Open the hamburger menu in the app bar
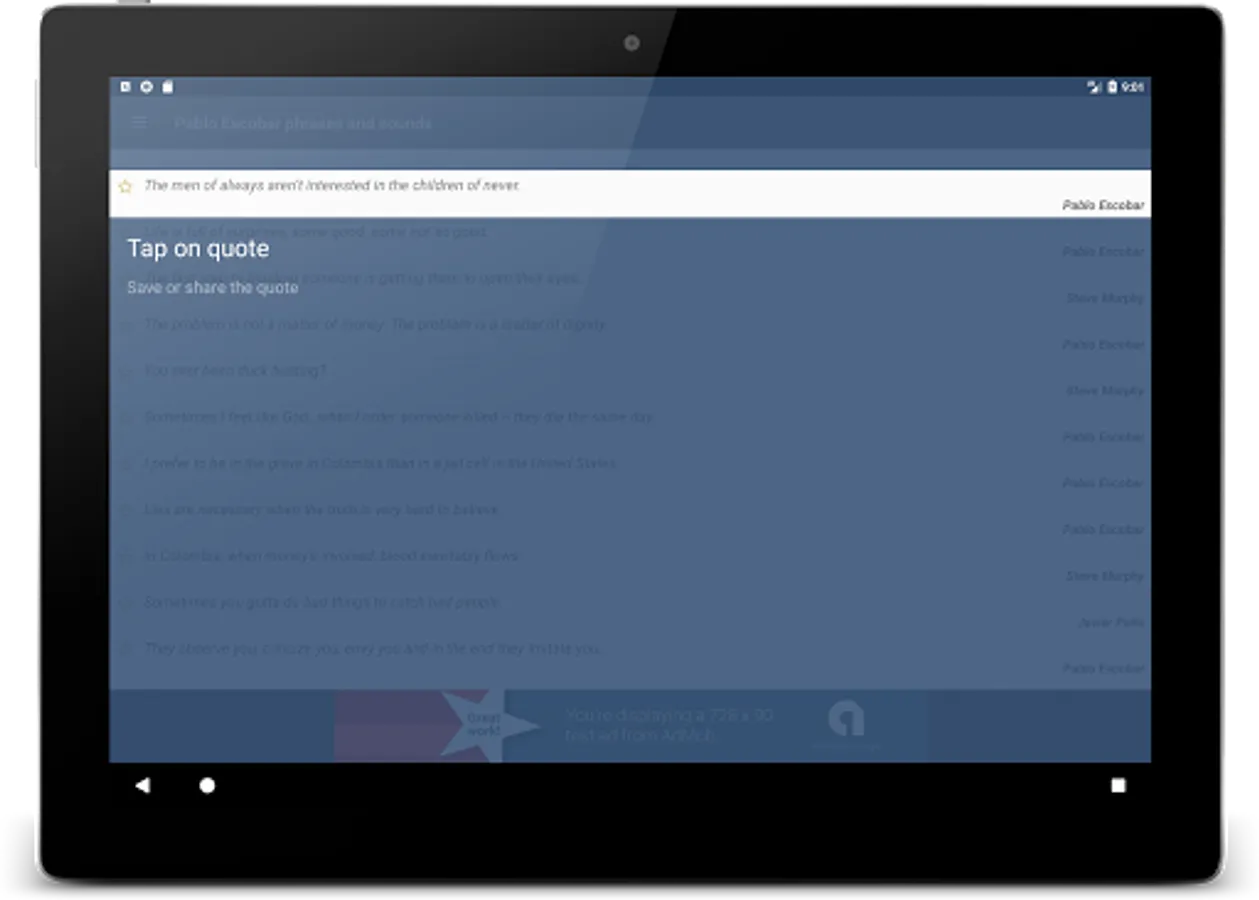1259x900 pixels. [x=139, y=122]
